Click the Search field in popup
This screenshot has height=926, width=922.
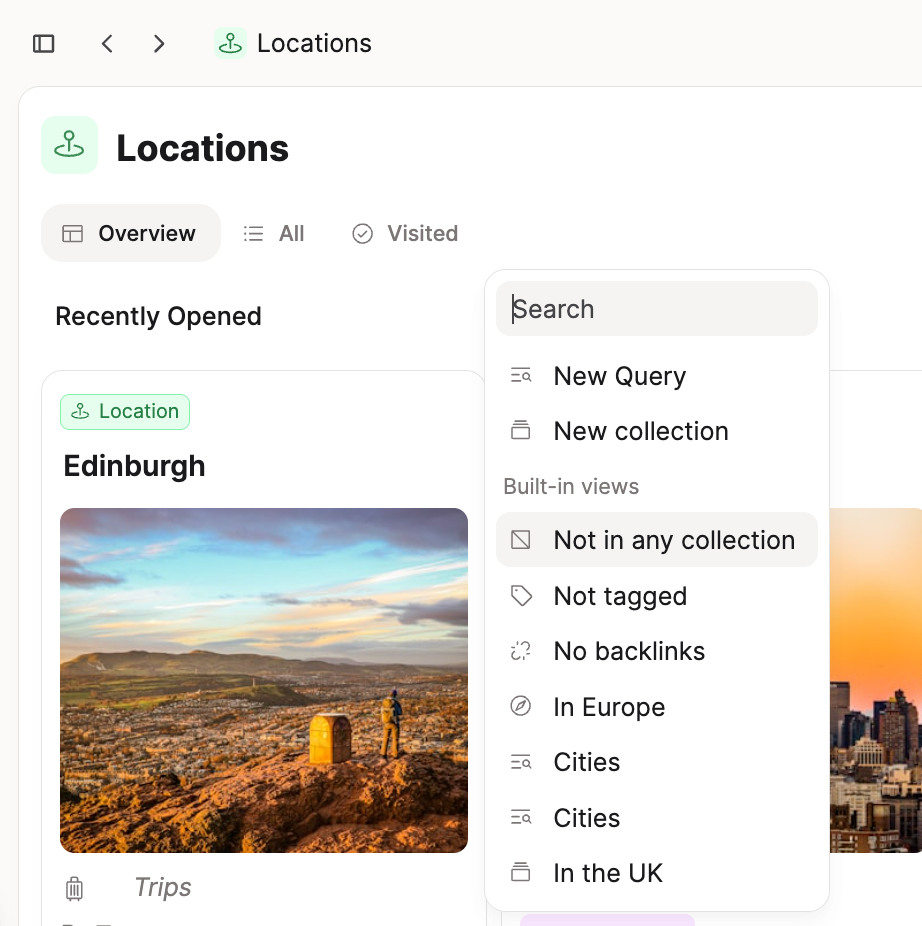pyautogui.click(x=657, y=309)
